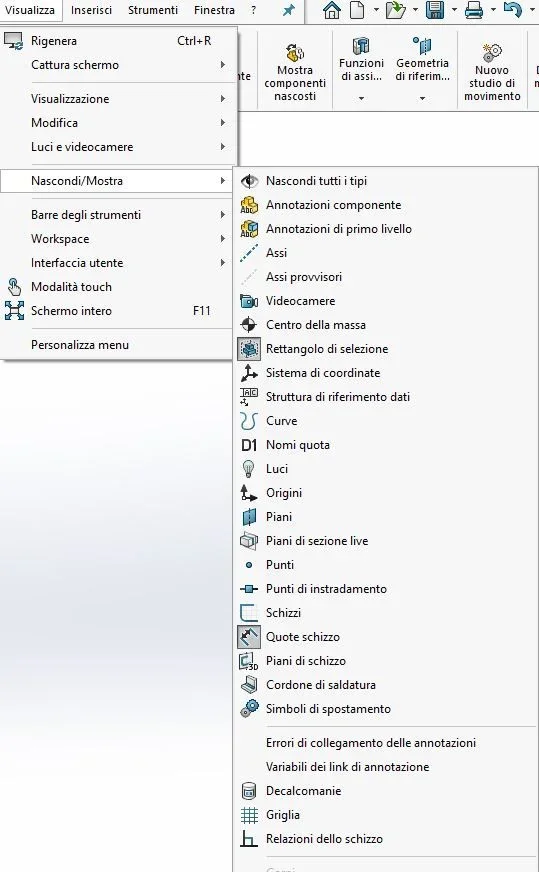The height and width of the screenshot is (872, 539).
Task: Click Mostra componenti nascosti icon
Action: pos(295,54)
